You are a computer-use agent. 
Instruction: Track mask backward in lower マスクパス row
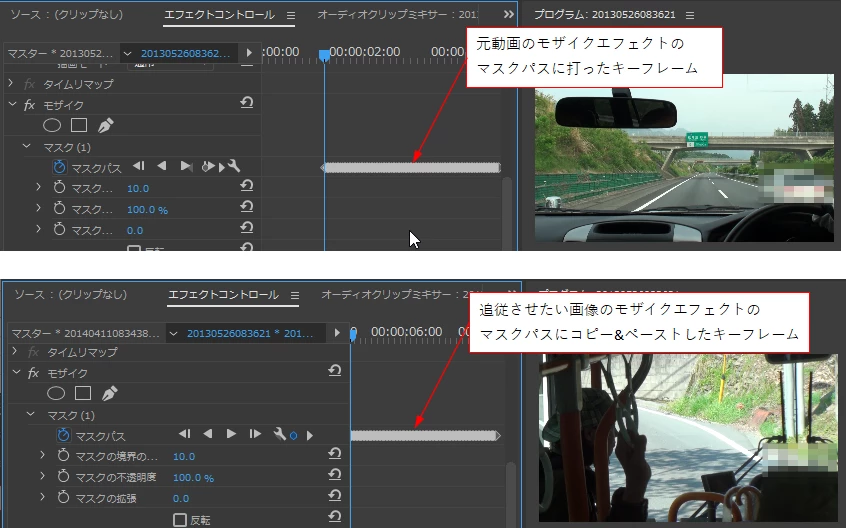pyautogui.click(x=208, y=434)
